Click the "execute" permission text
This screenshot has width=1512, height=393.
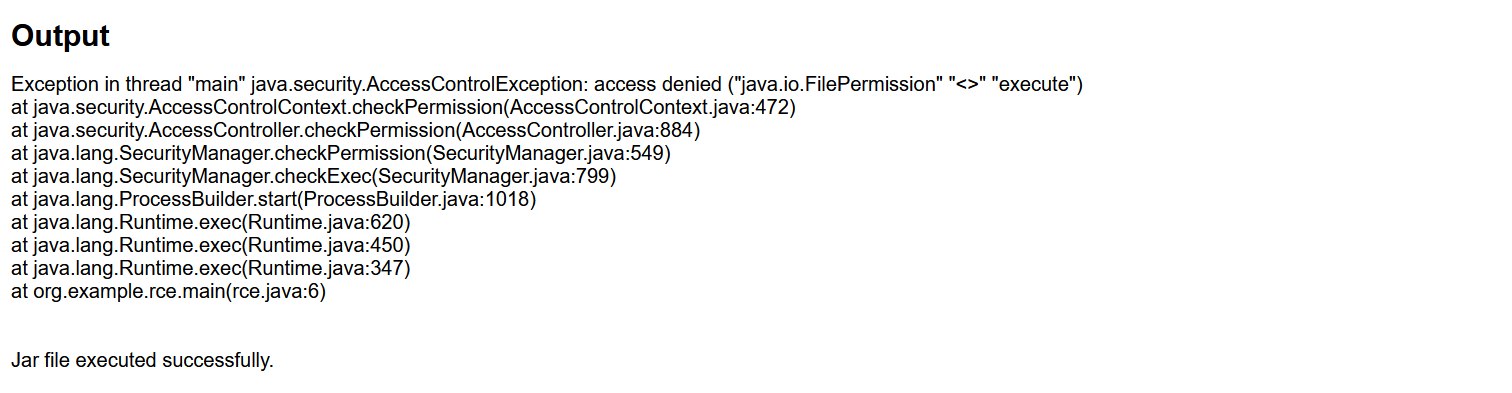1034,85
